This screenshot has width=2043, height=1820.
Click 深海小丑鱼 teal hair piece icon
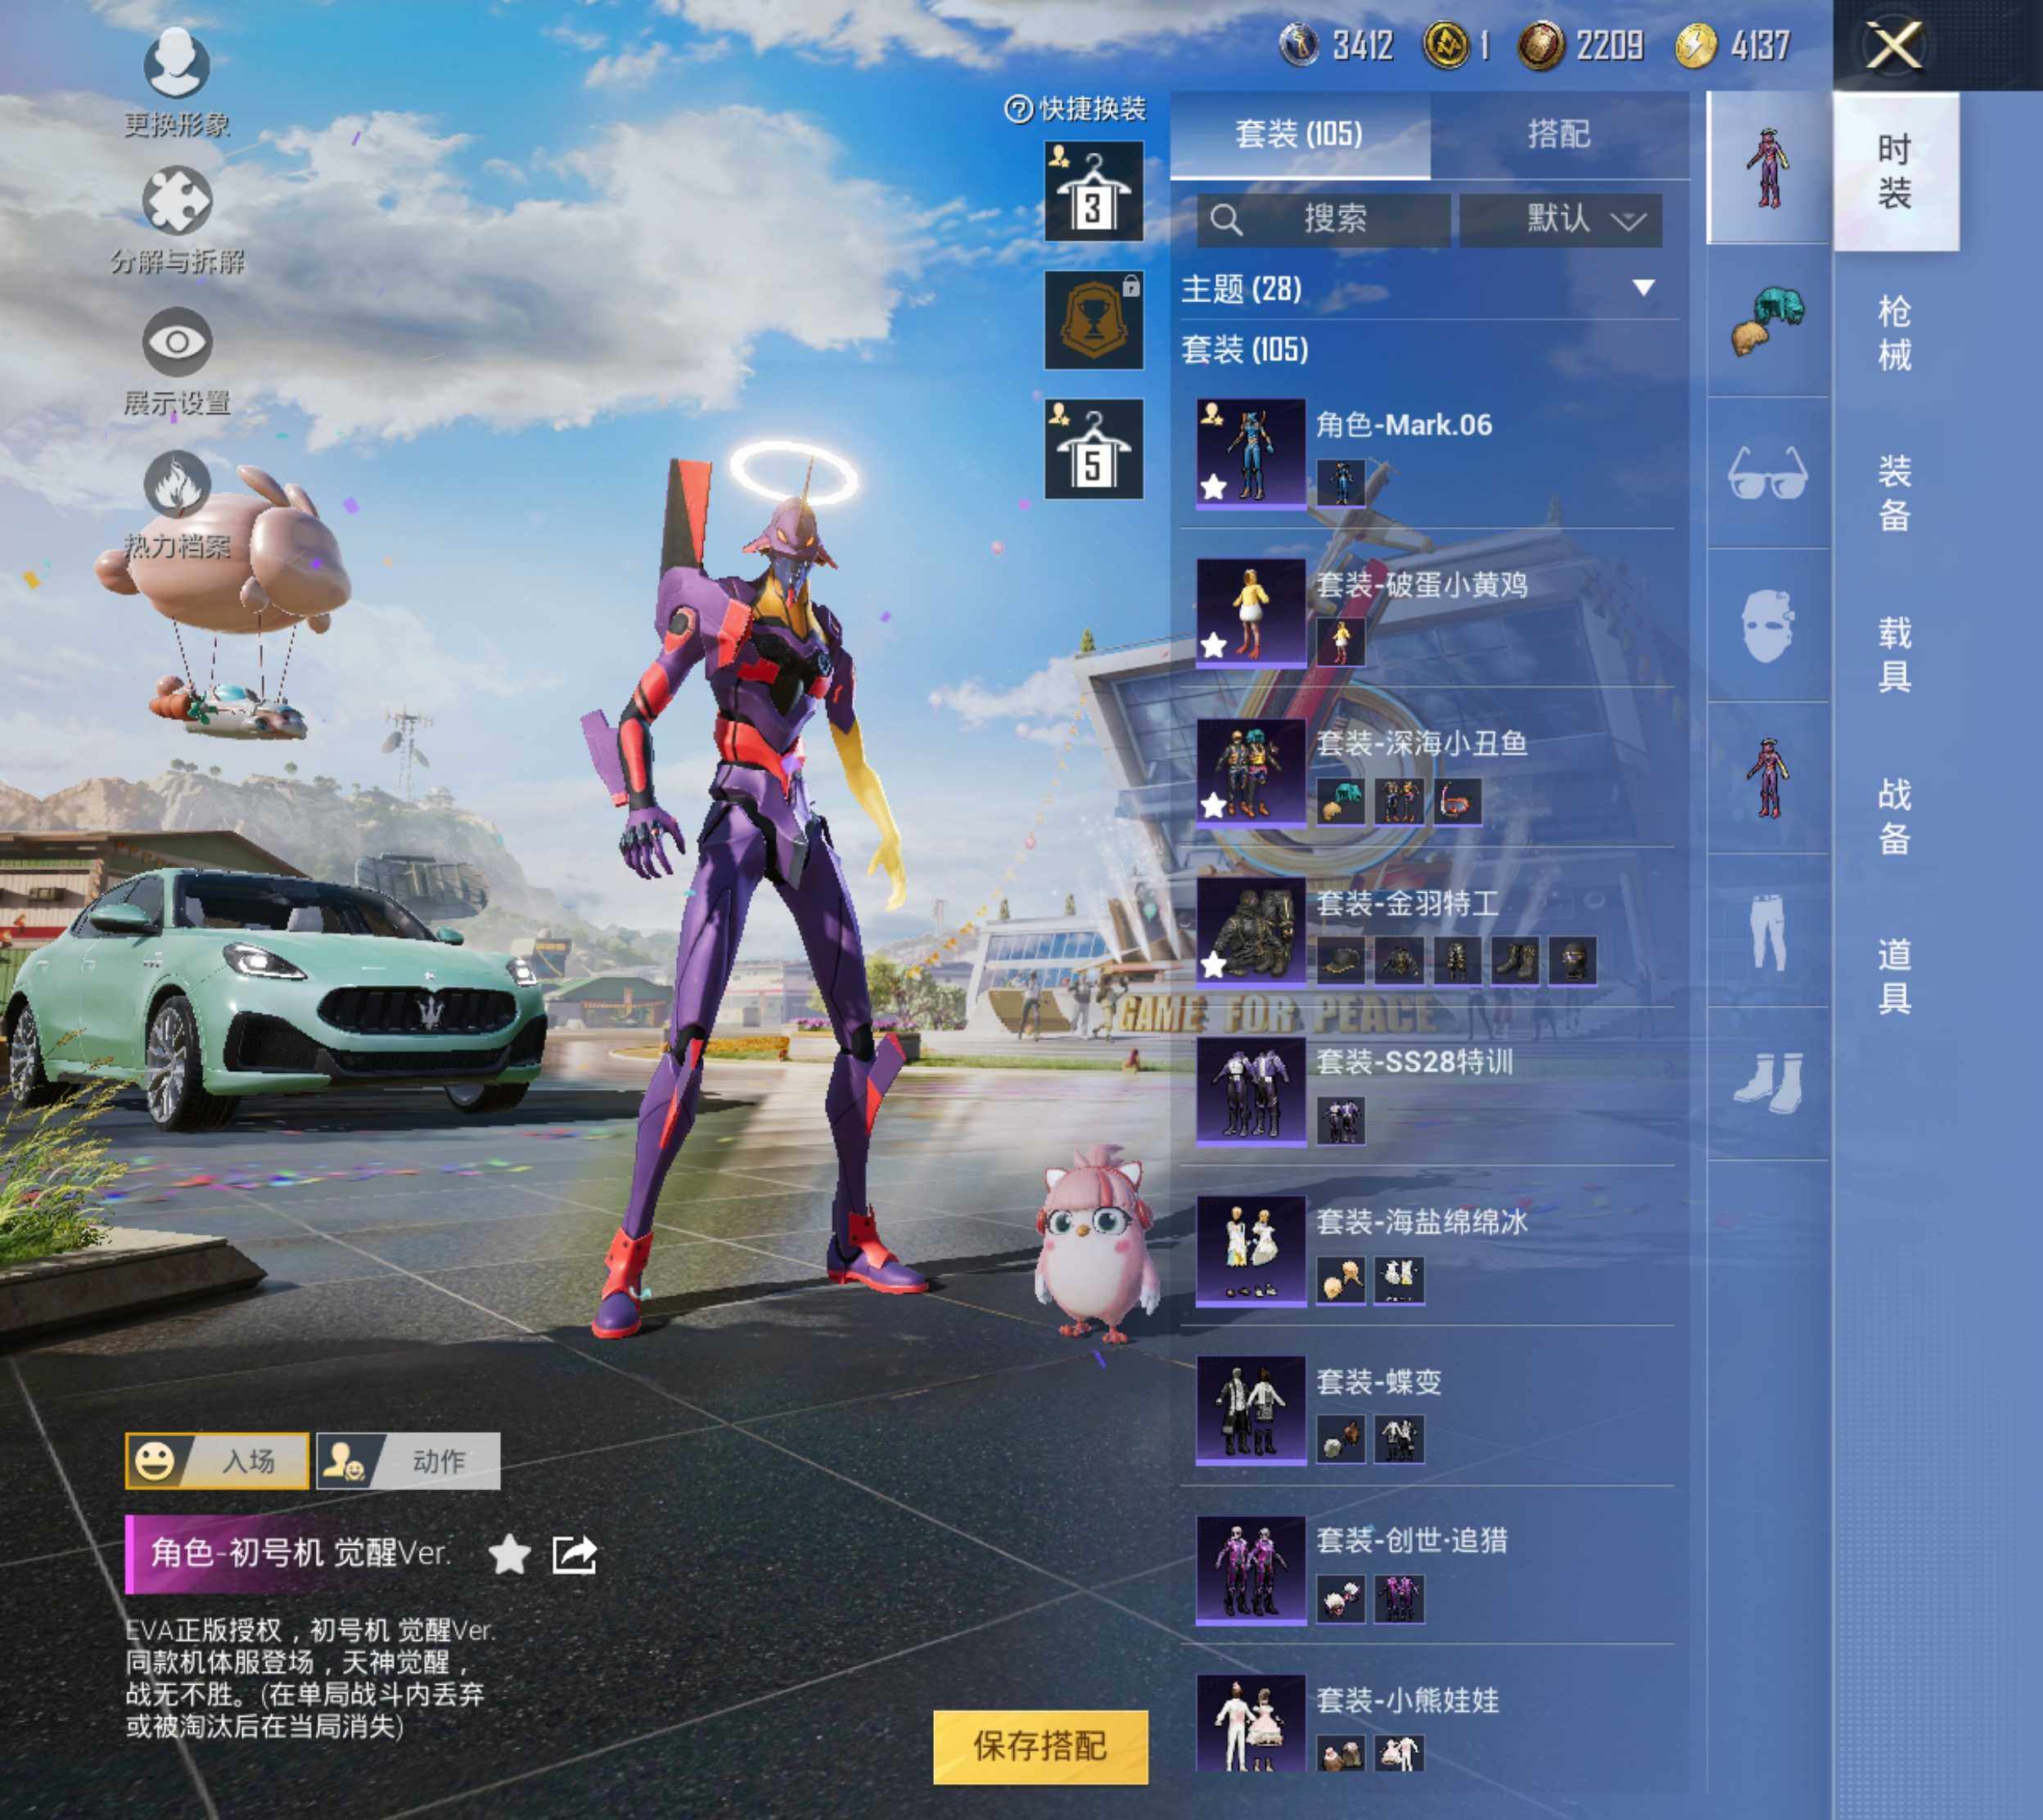tap(1341, 802)
